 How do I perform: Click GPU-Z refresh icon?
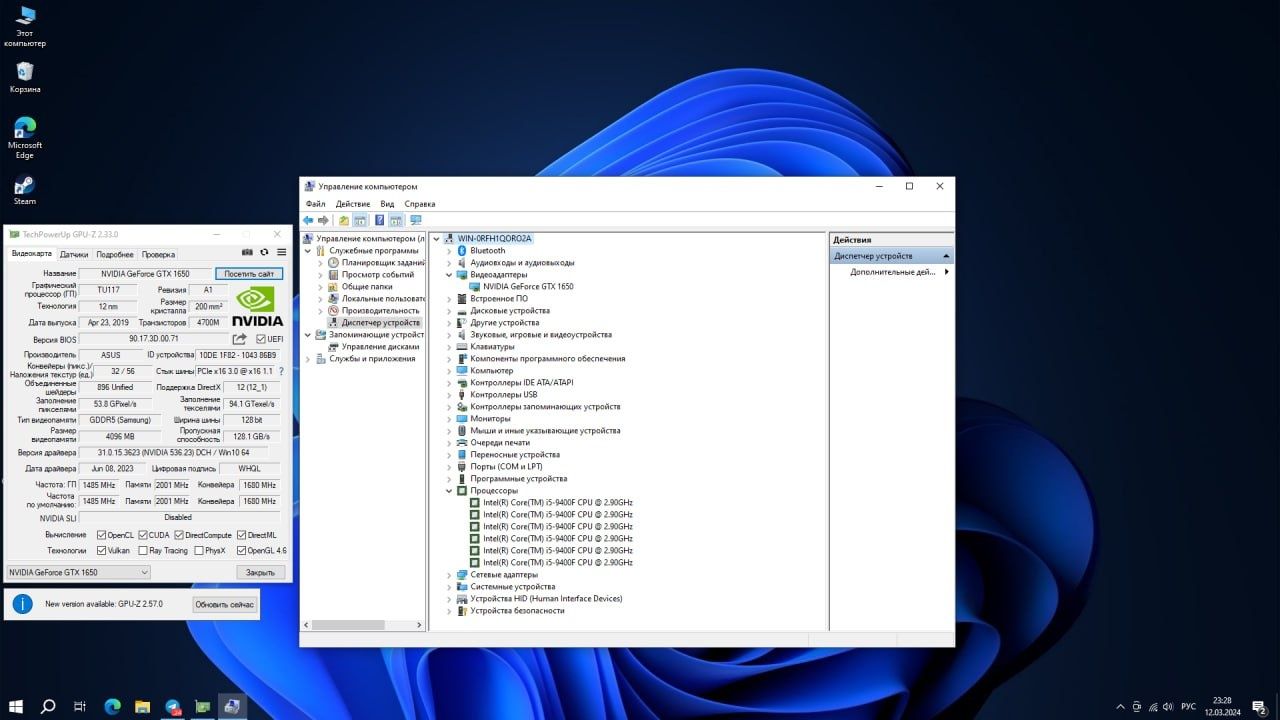265,253
